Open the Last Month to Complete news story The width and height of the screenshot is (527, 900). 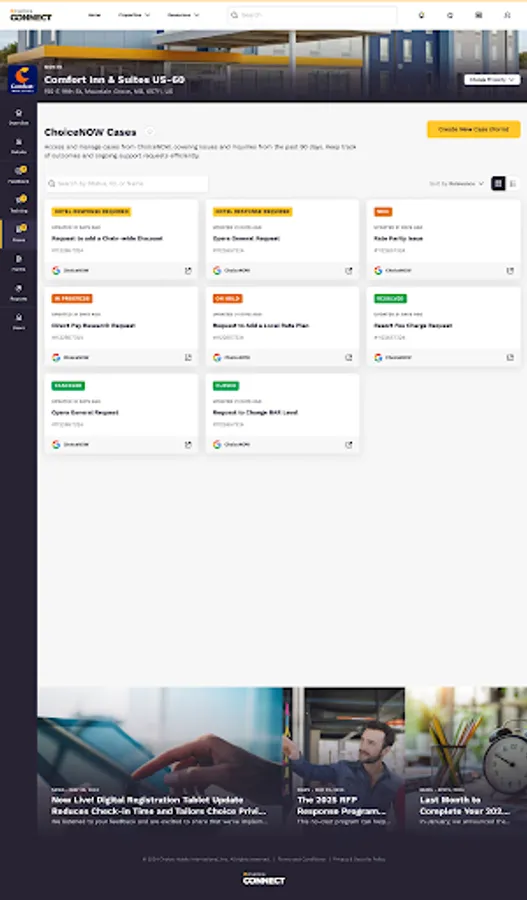tap(464, 805)
